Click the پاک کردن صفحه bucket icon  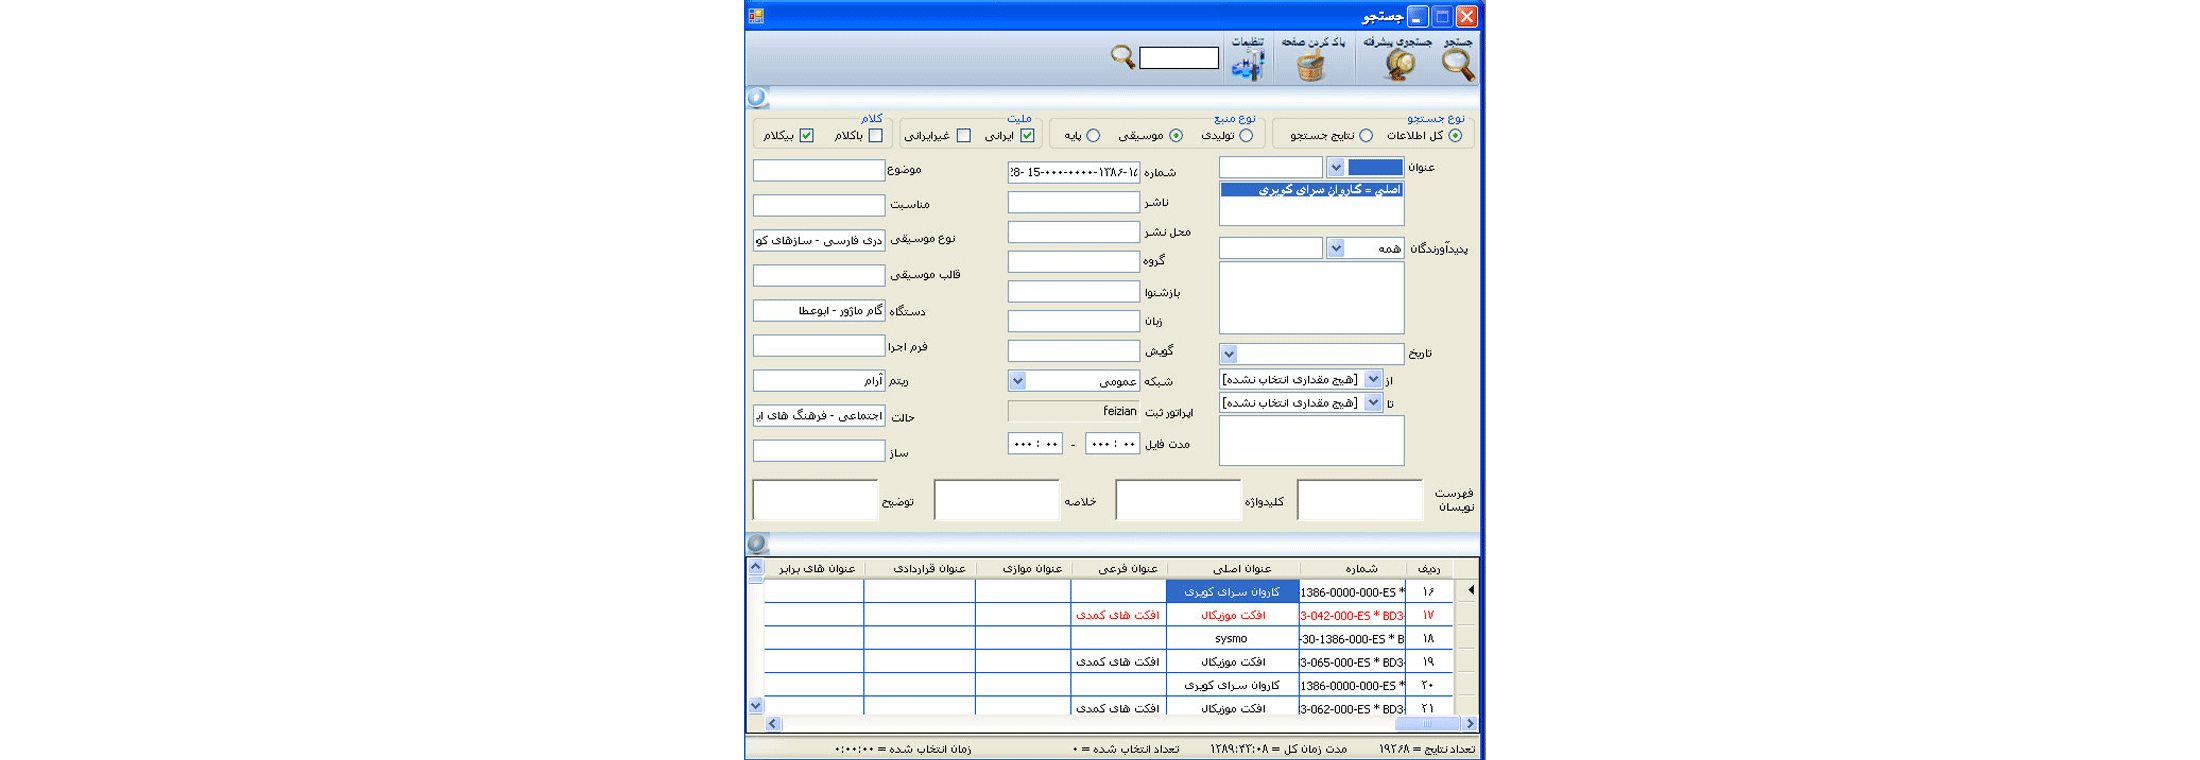point(1311,66)
